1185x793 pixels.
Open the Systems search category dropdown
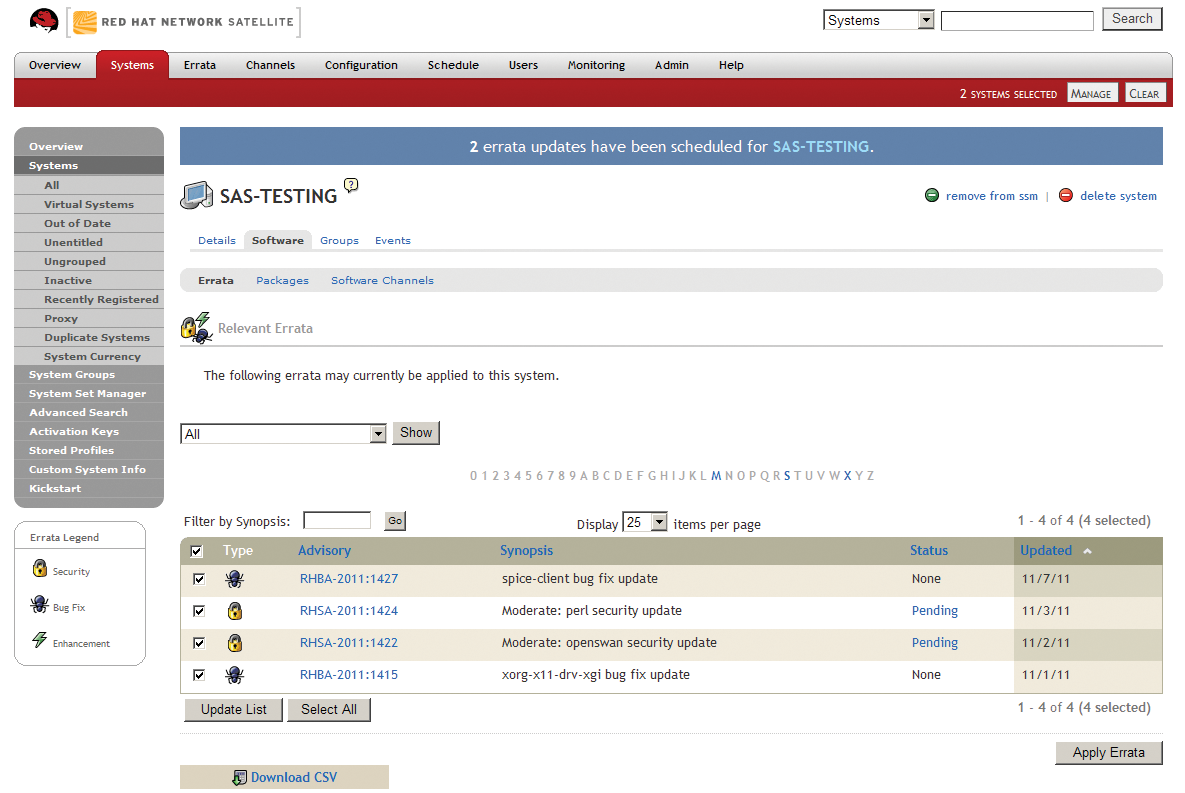click(x=925, y=21)
